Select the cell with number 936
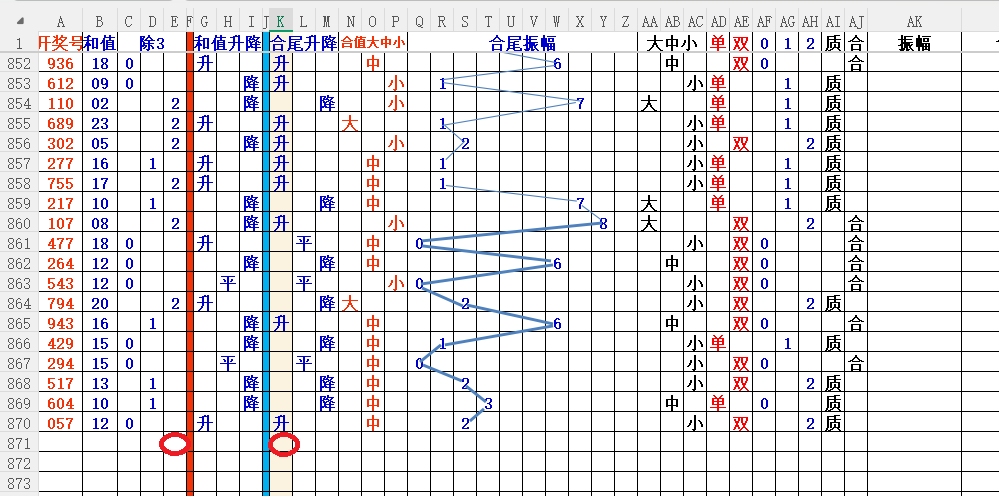Screen dimensions: 999x496 click(x=61, y=64)
